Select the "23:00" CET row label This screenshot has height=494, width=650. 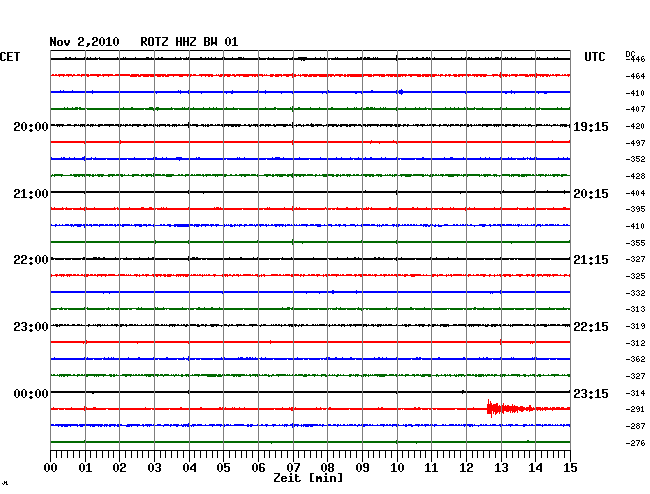[31, 327]
